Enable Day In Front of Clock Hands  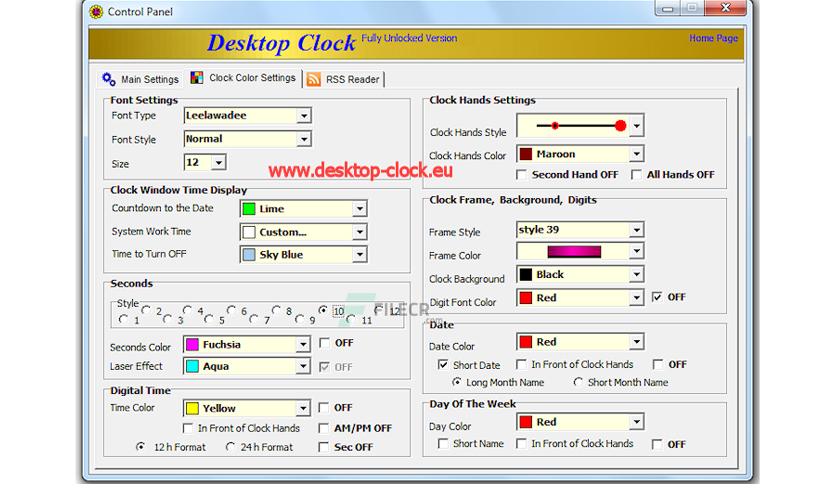[x=521, y=443]
